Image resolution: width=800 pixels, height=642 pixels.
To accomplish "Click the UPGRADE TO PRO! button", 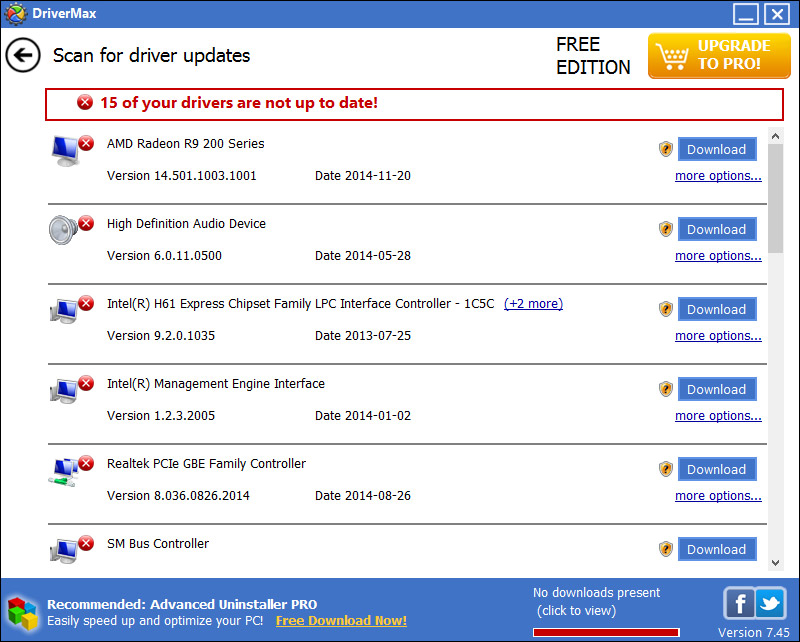I will point(718,55).
